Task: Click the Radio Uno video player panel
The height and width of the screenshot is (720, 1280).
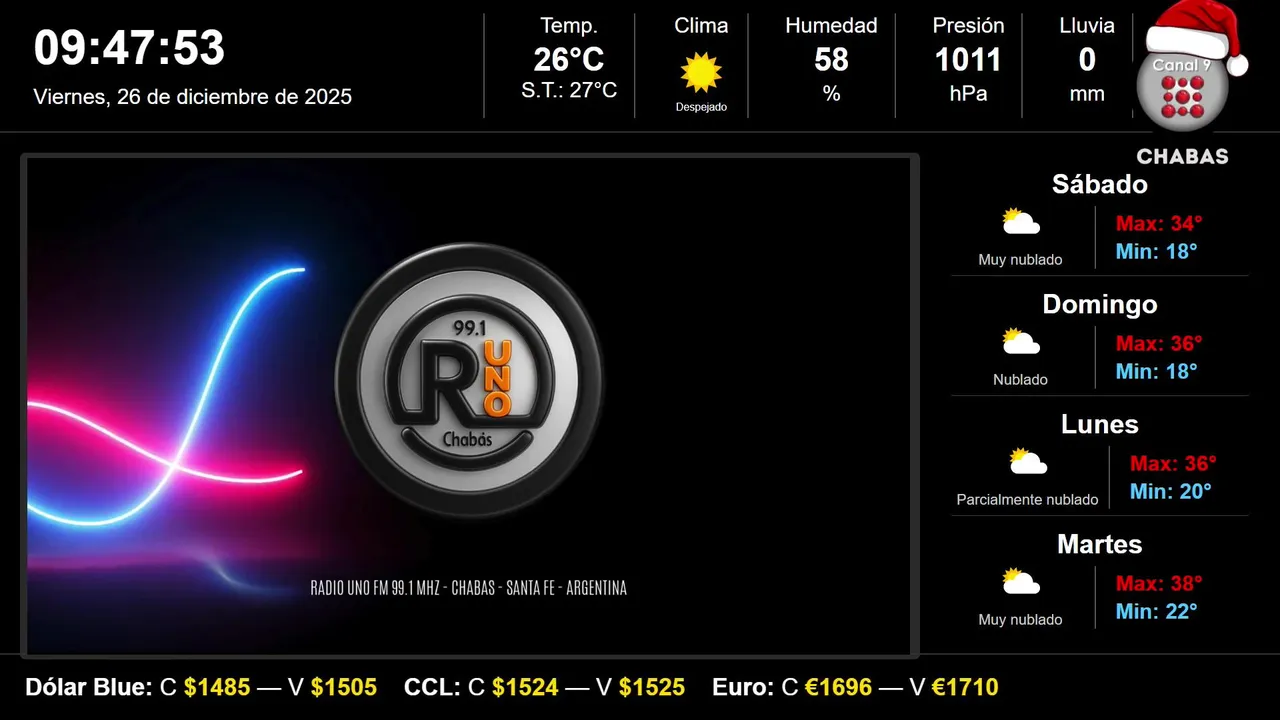Action: [469, 406]
